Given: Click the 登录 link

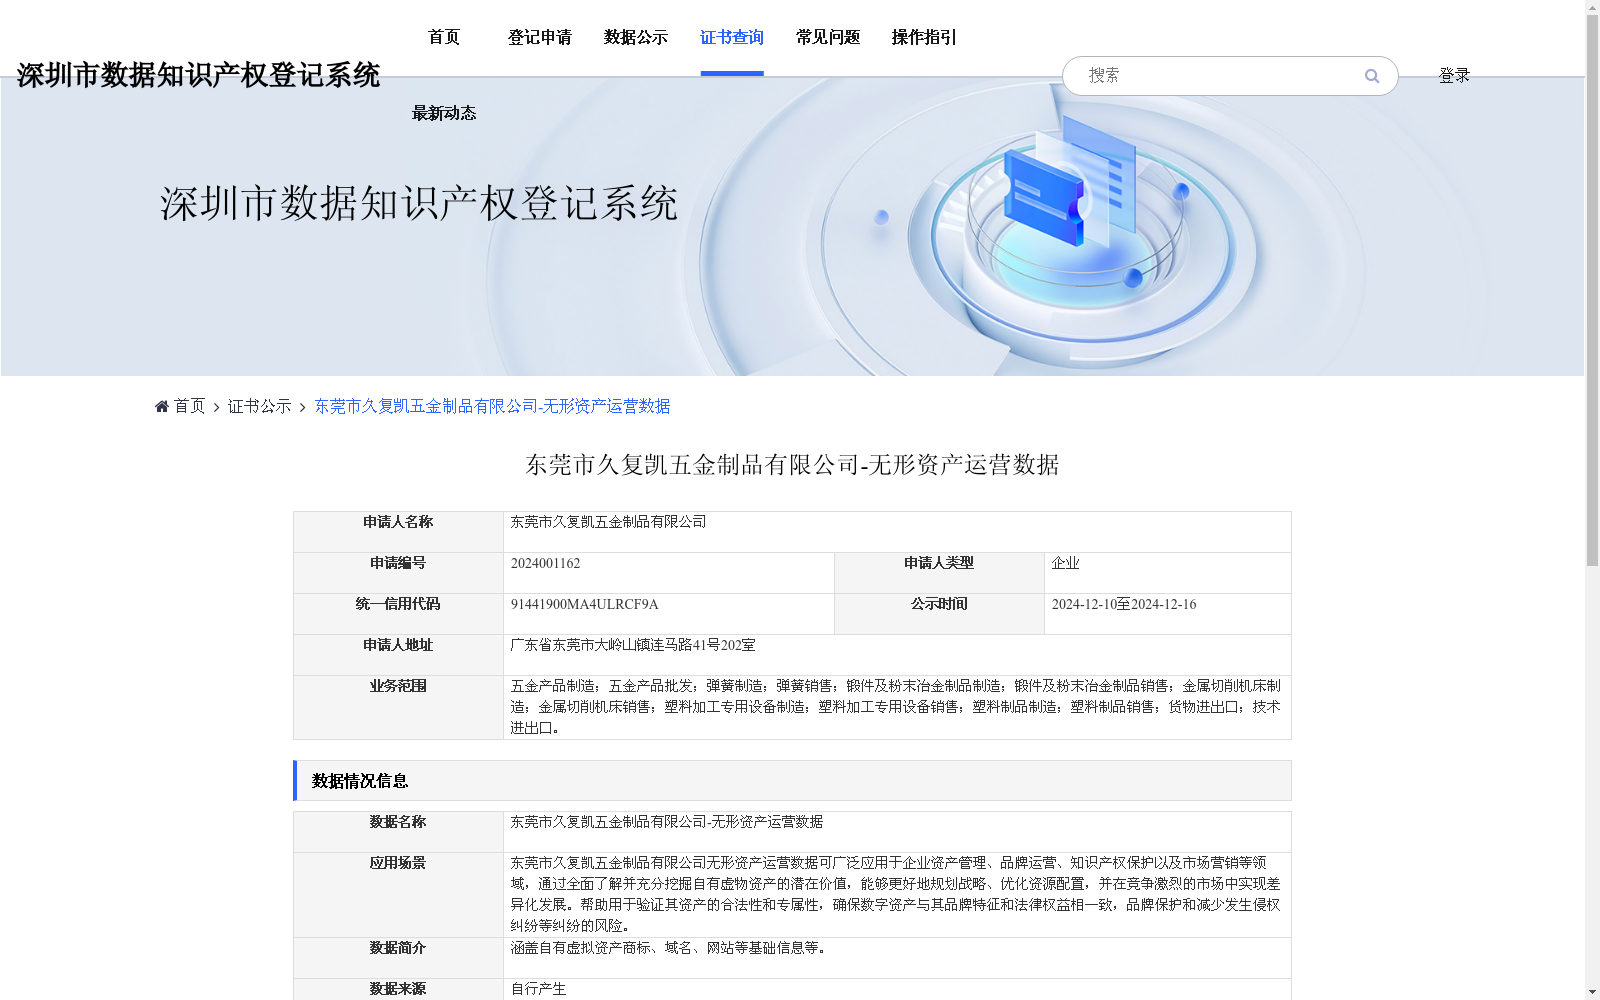Looking at the screenshot, I should 1454,75.
